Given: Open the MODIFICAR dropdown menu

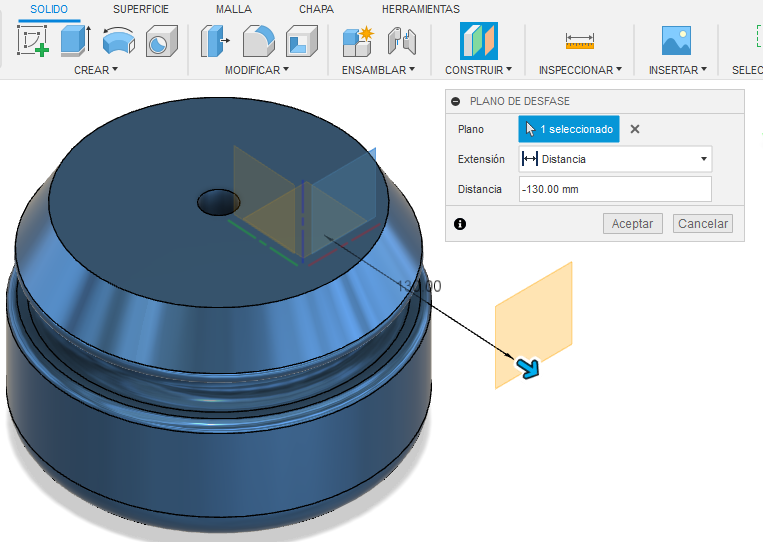Looking at the screenshot, I should pyautogui.click(x=257, y=70).
